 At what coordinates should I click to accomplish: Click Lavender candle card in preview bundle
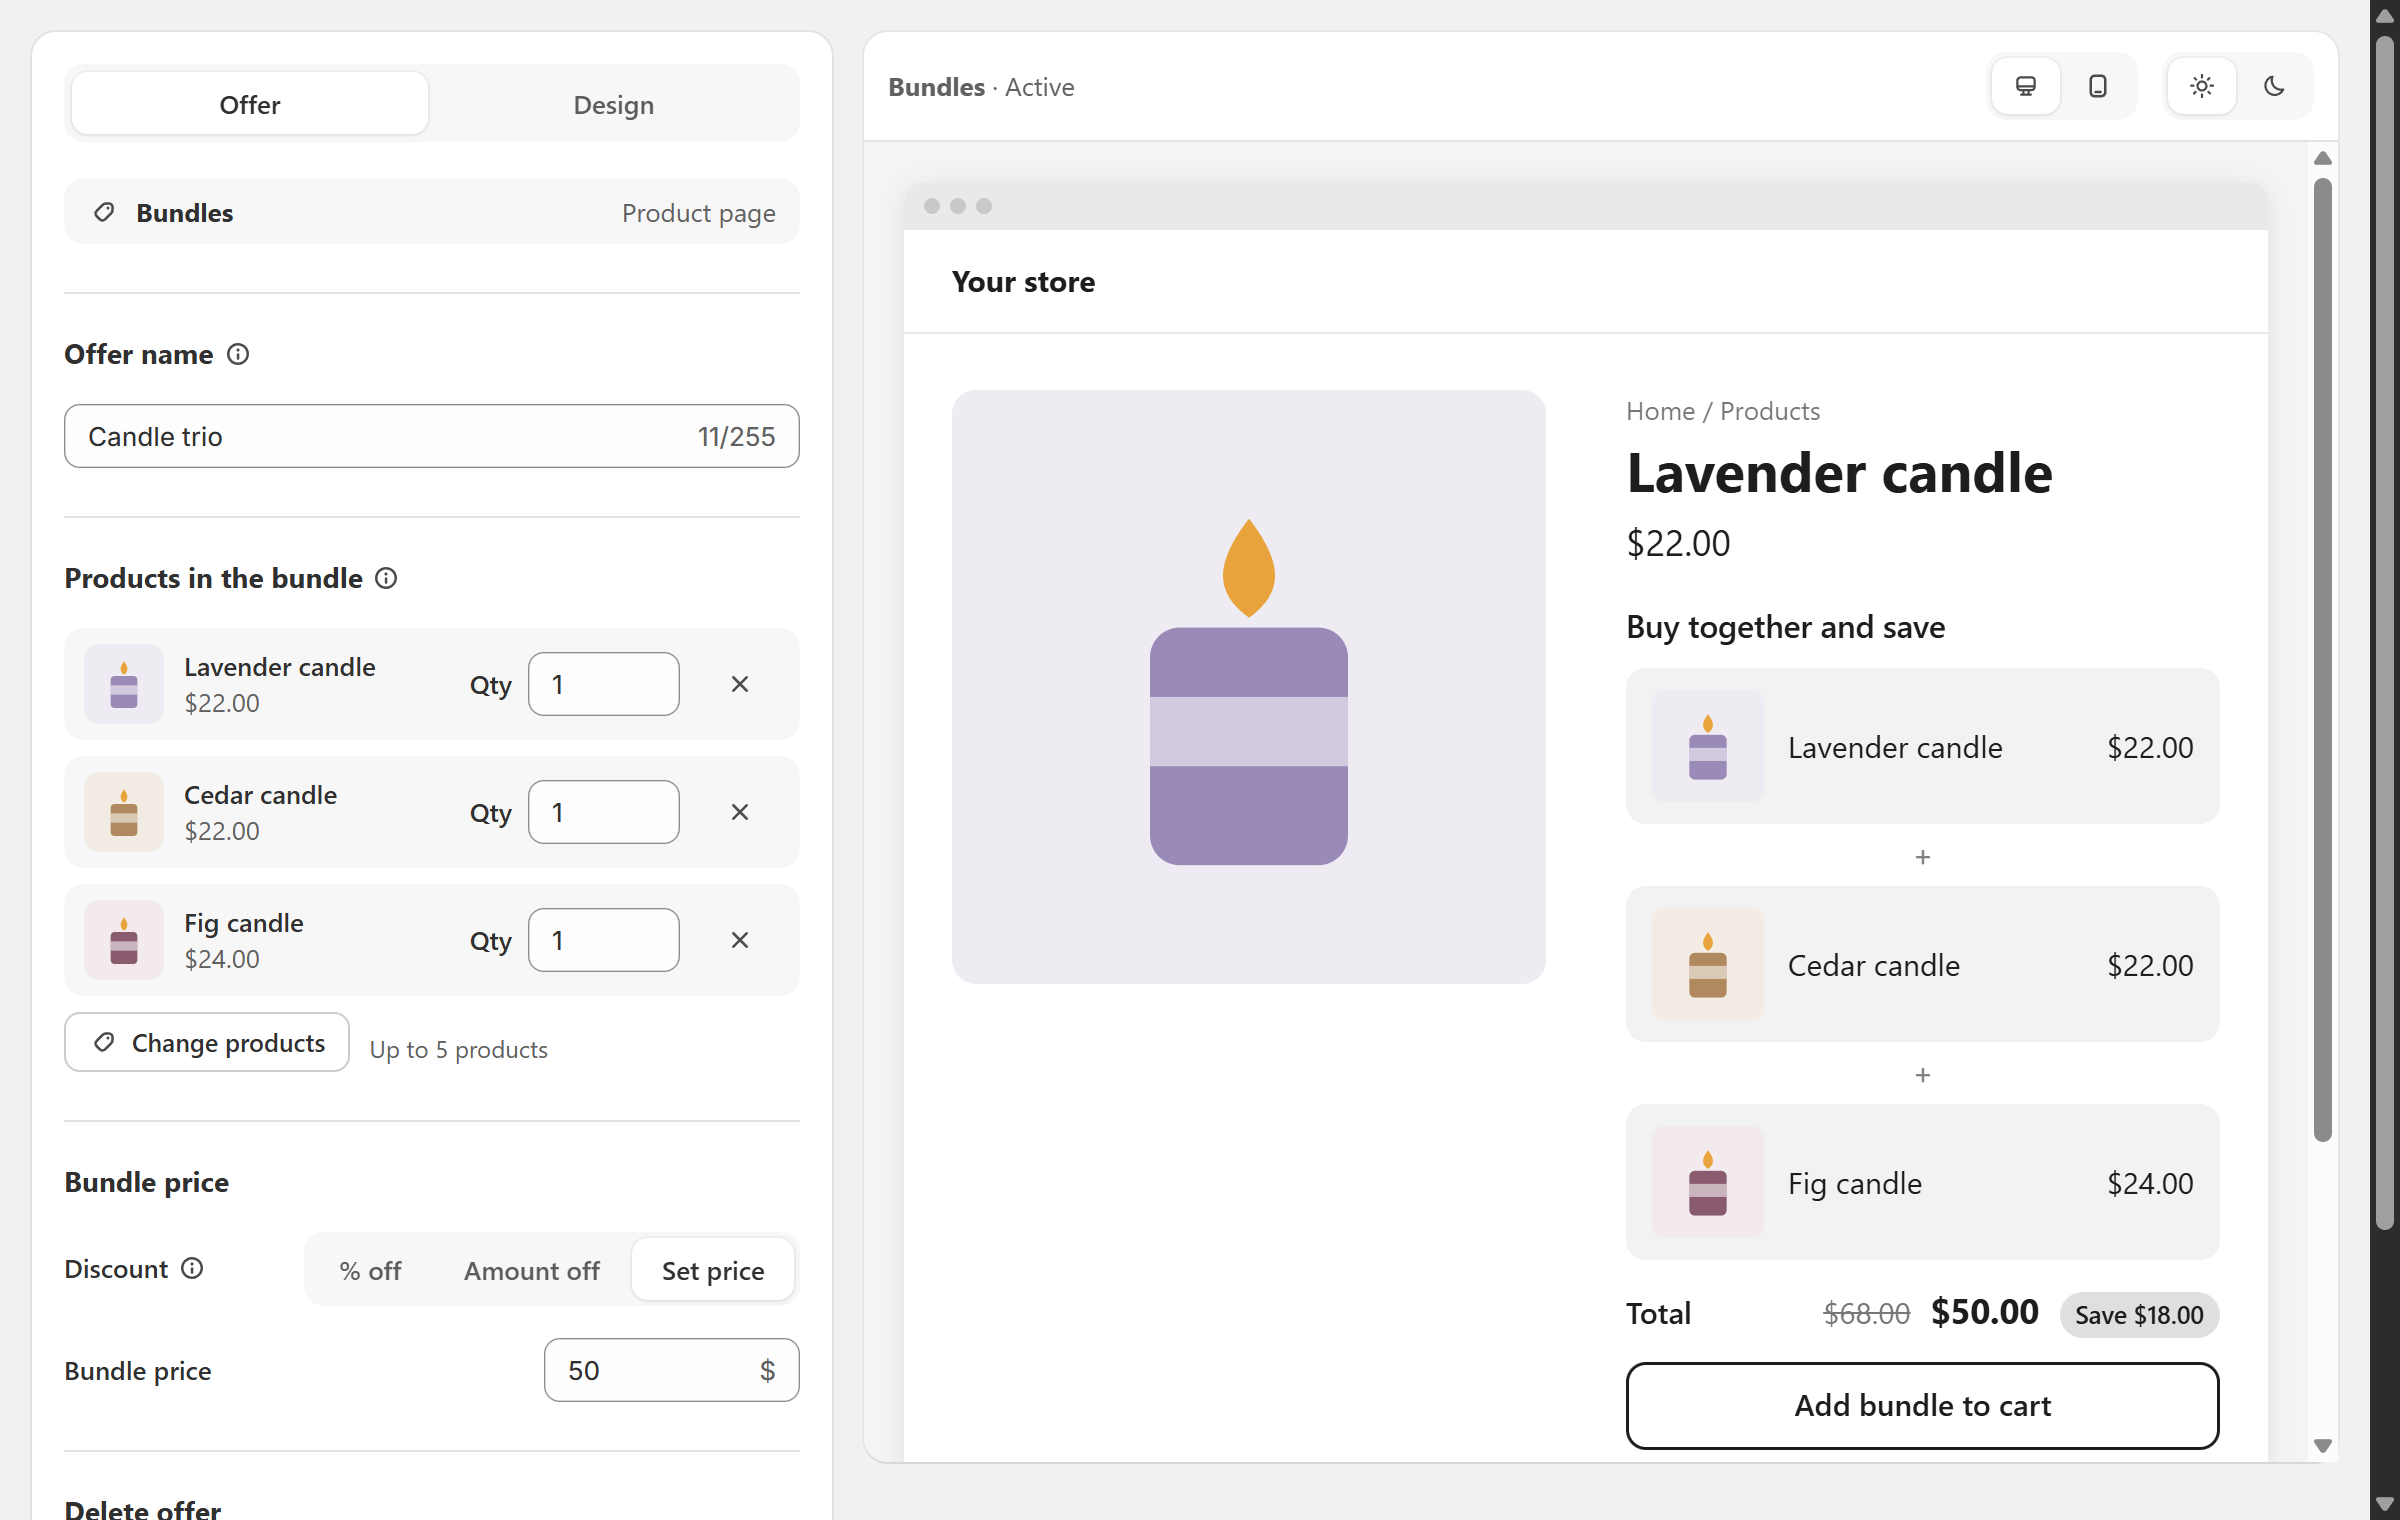coord(1922,746)
